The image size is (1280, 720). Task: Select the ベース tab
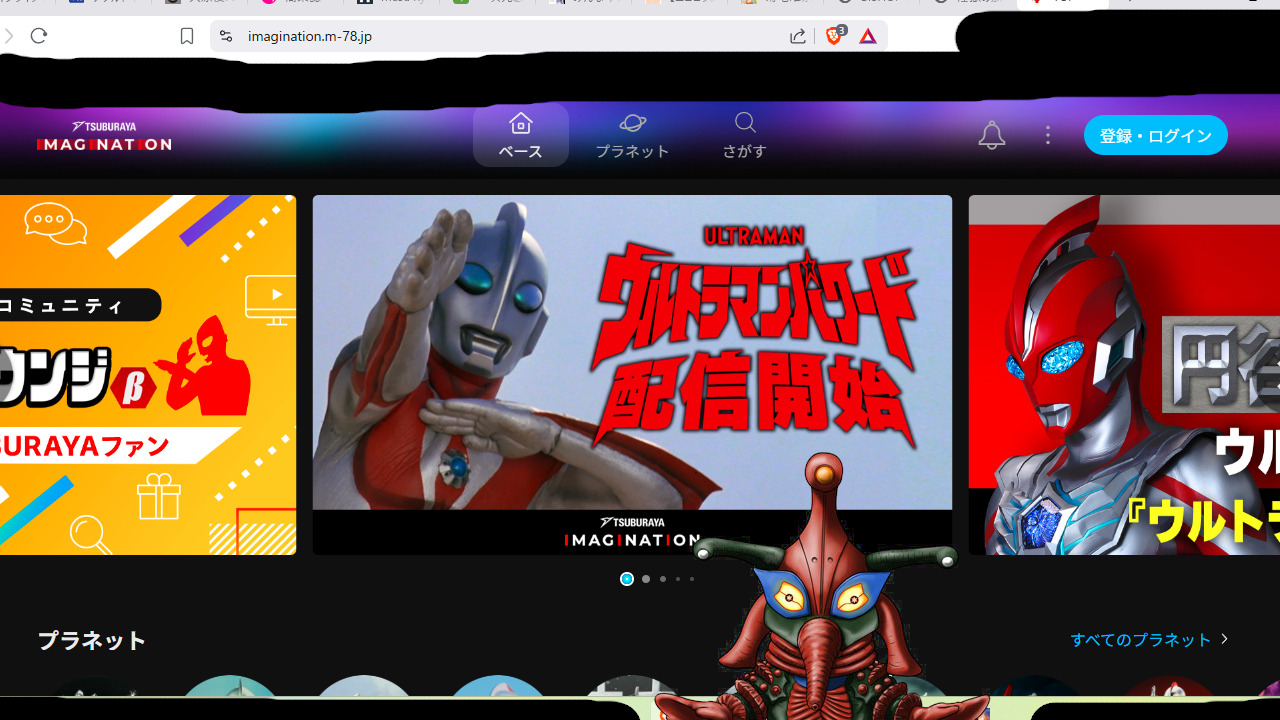pos(521,135)
